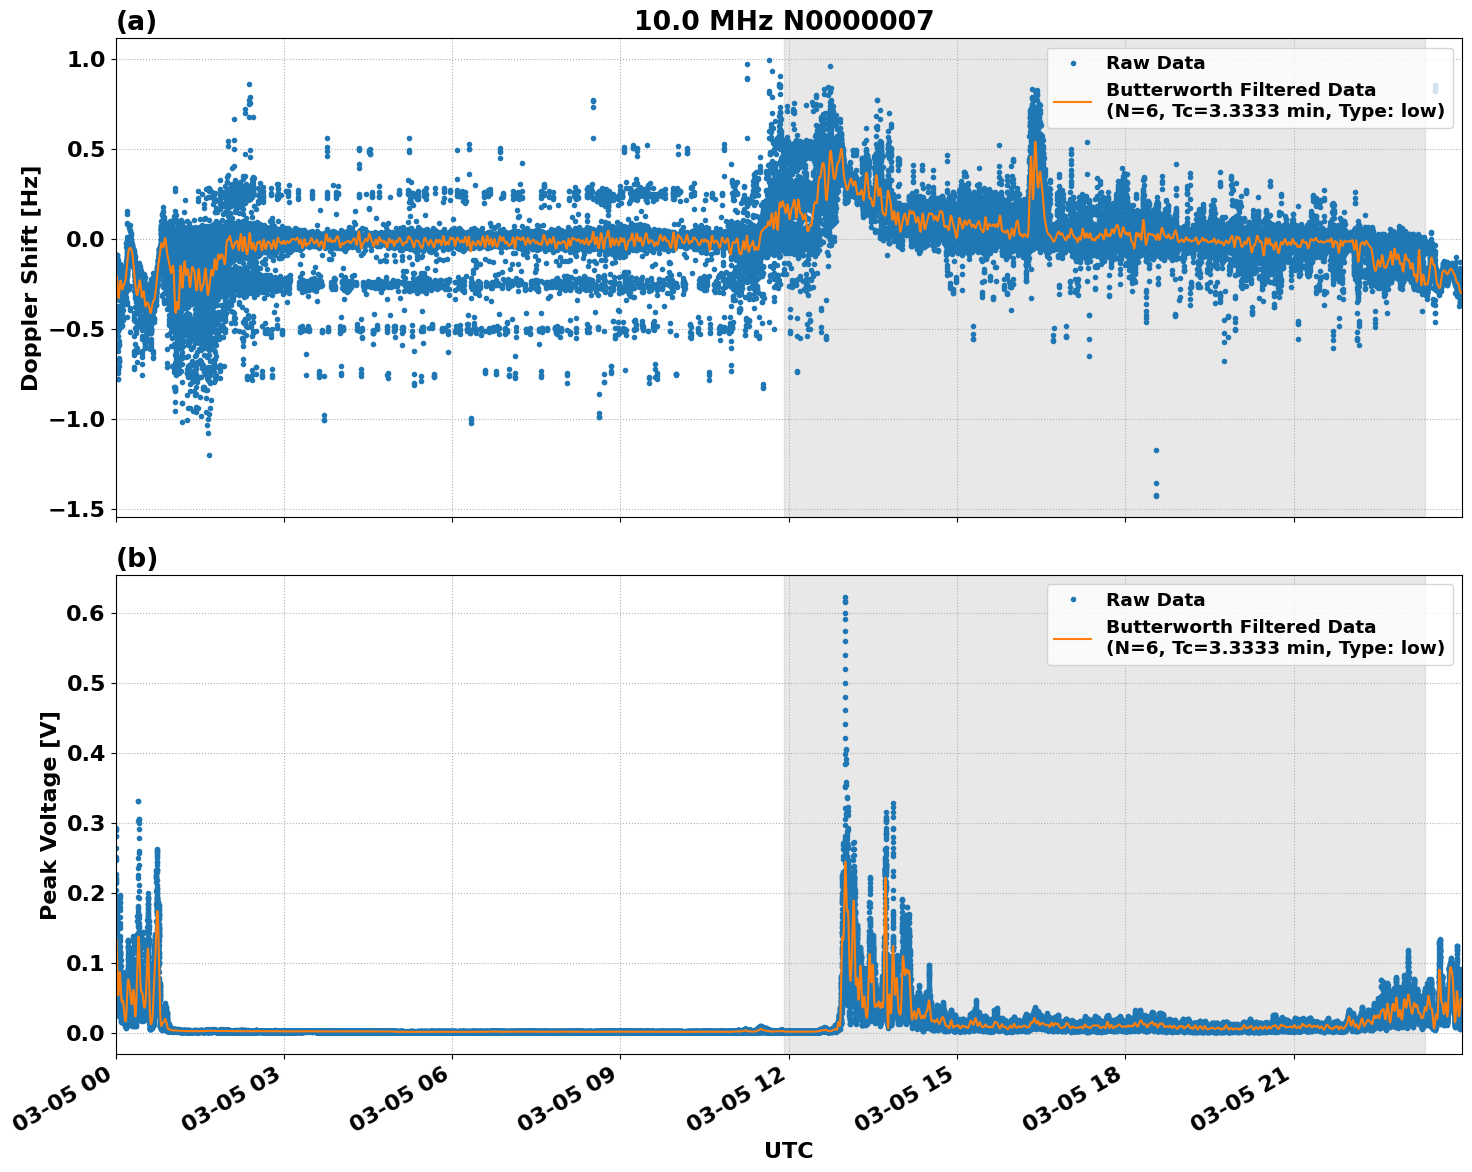Click the 'Doppler Shift [Hz]' axis label
The width and height of the screenshot is (1472, 1172).
tap(30, 278)
